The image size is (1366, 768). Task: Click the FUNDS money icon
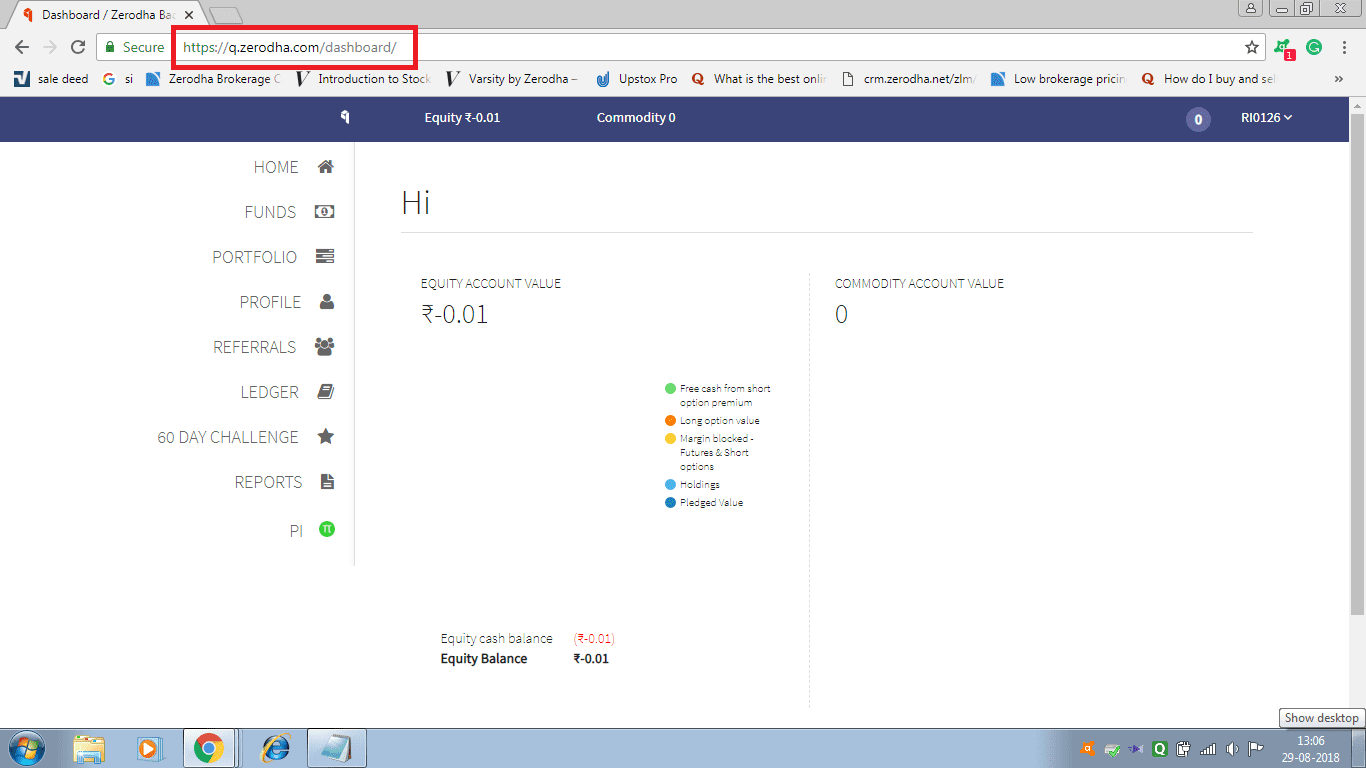(325, 212)
